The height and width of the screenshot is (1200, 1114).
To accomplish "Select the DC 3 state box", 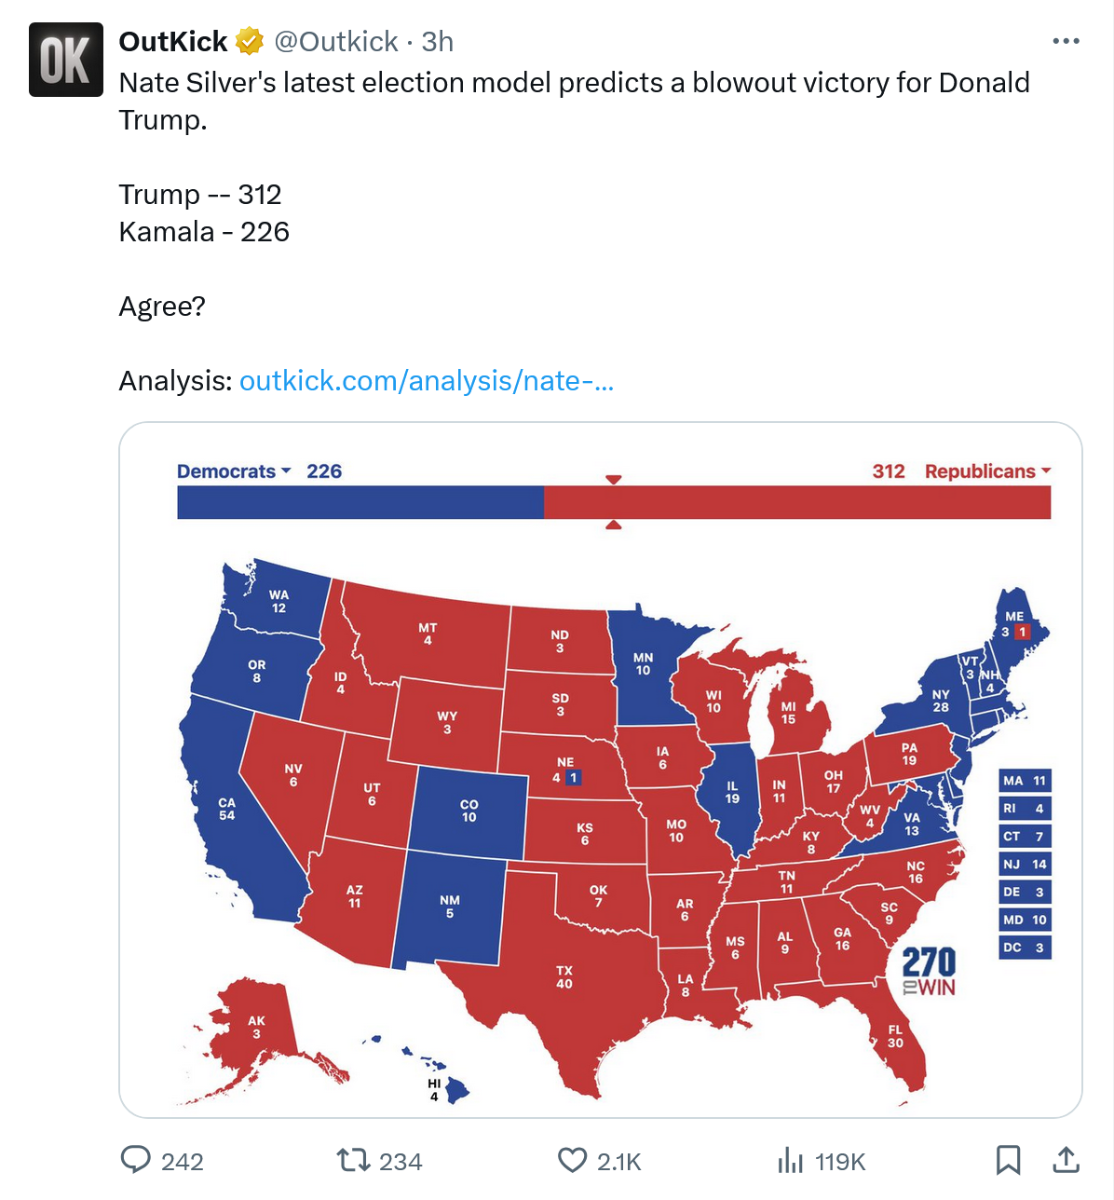I will point(1025,947).
